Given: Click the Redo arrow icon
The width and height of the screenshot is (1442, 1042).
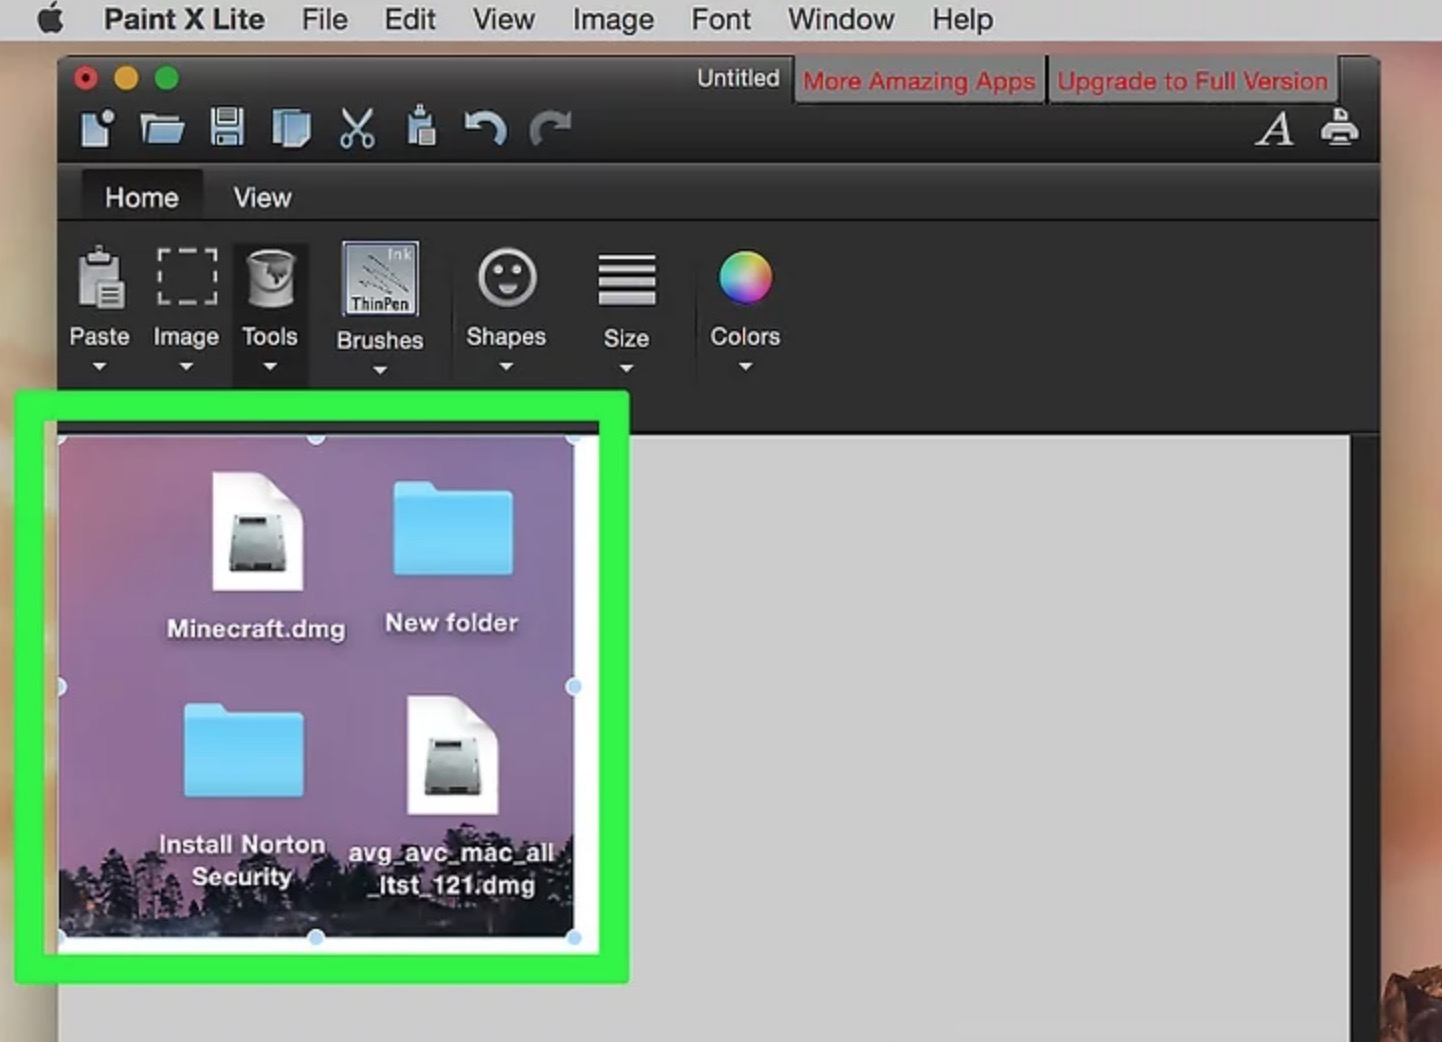Looking at the screenshot, I should pyautogui.click(x=550, y=129).
